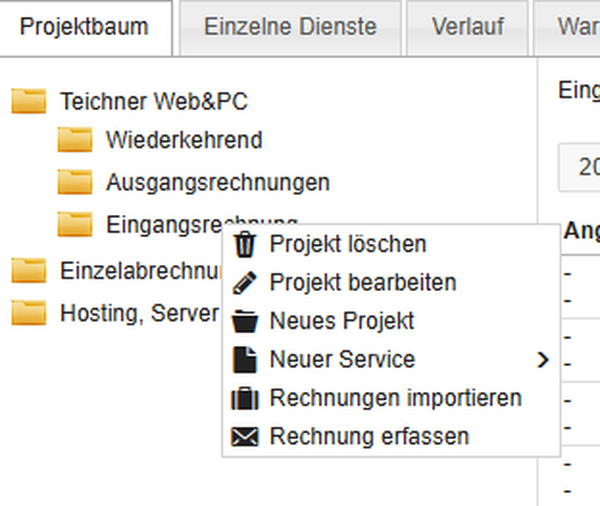Viewport: 600px width, 506px height.
Task: Open the dropdown starting with 20
Action: click(x=580, y=168)
